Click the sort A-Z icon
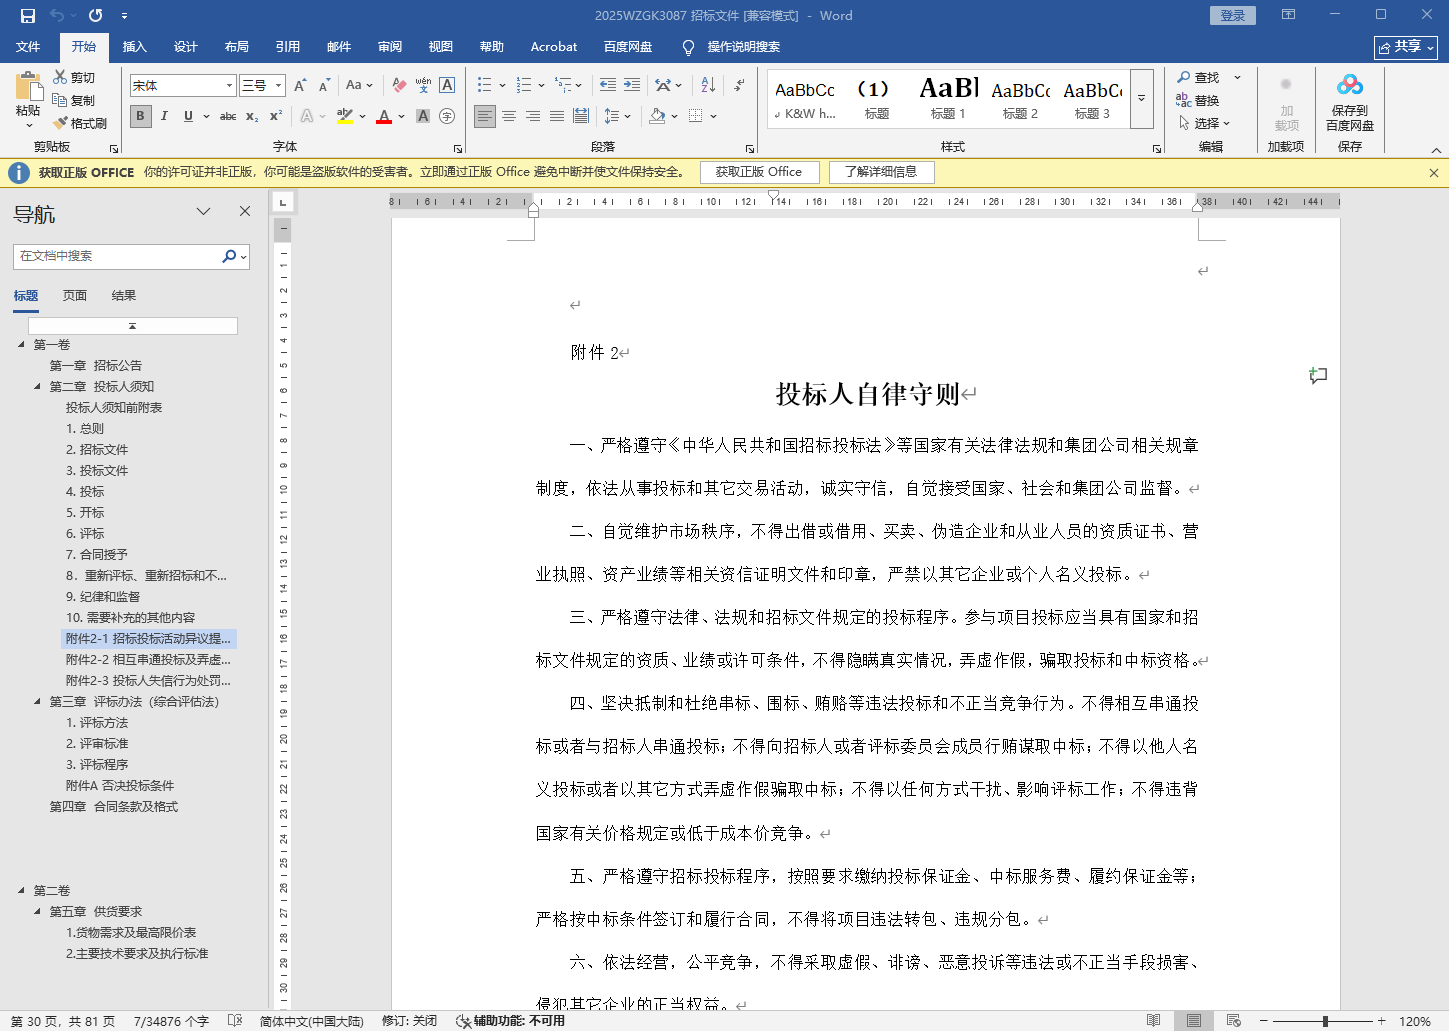The image size is (1449, 1031). 708,85
